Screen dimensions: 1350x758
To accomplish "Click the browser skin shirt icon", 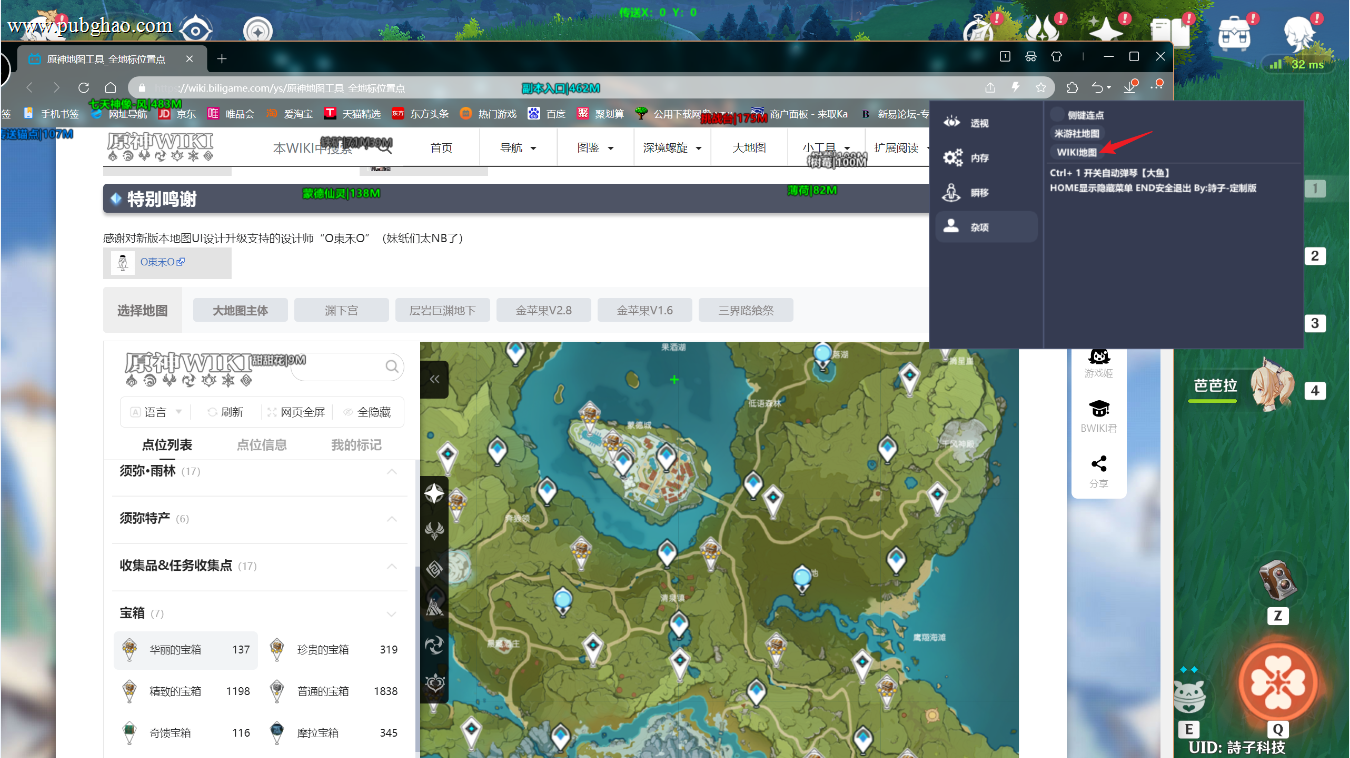I will (x=1056, y=57).
